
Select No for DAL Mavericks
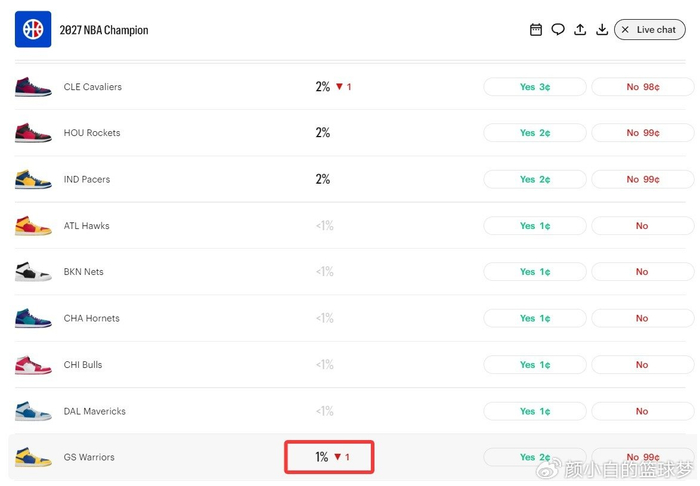click(643, 411)
